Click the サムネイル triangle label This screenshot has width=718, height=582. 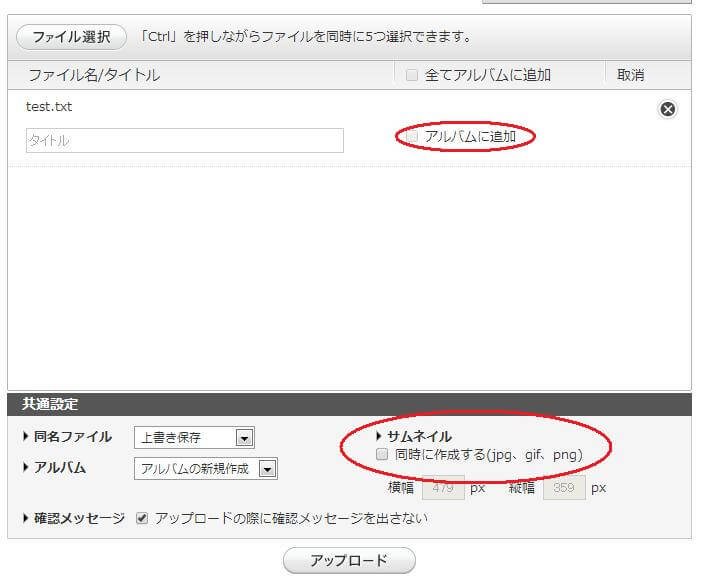pyautogui.click(x=414, y=436)
